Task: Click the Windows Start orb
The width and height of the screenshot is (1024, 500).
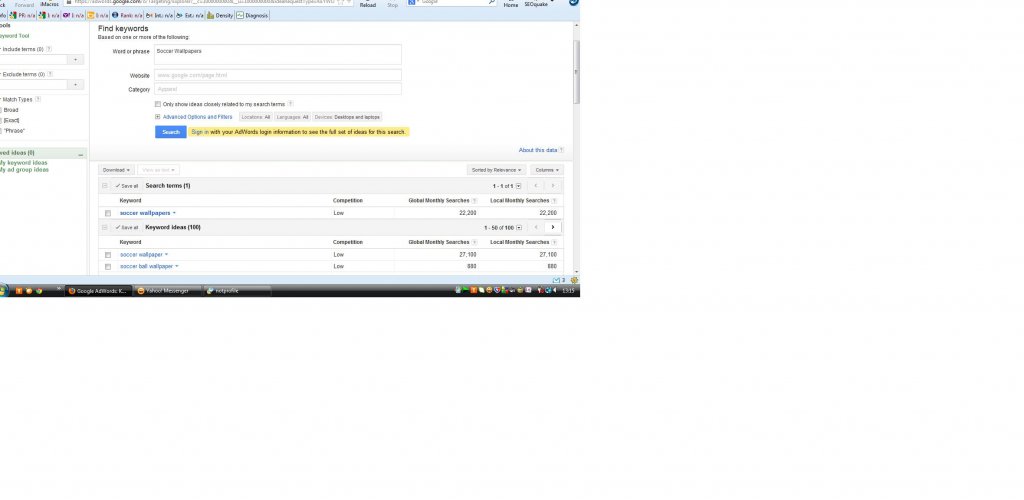Action: pyautogui.click(x=3, y=290)
